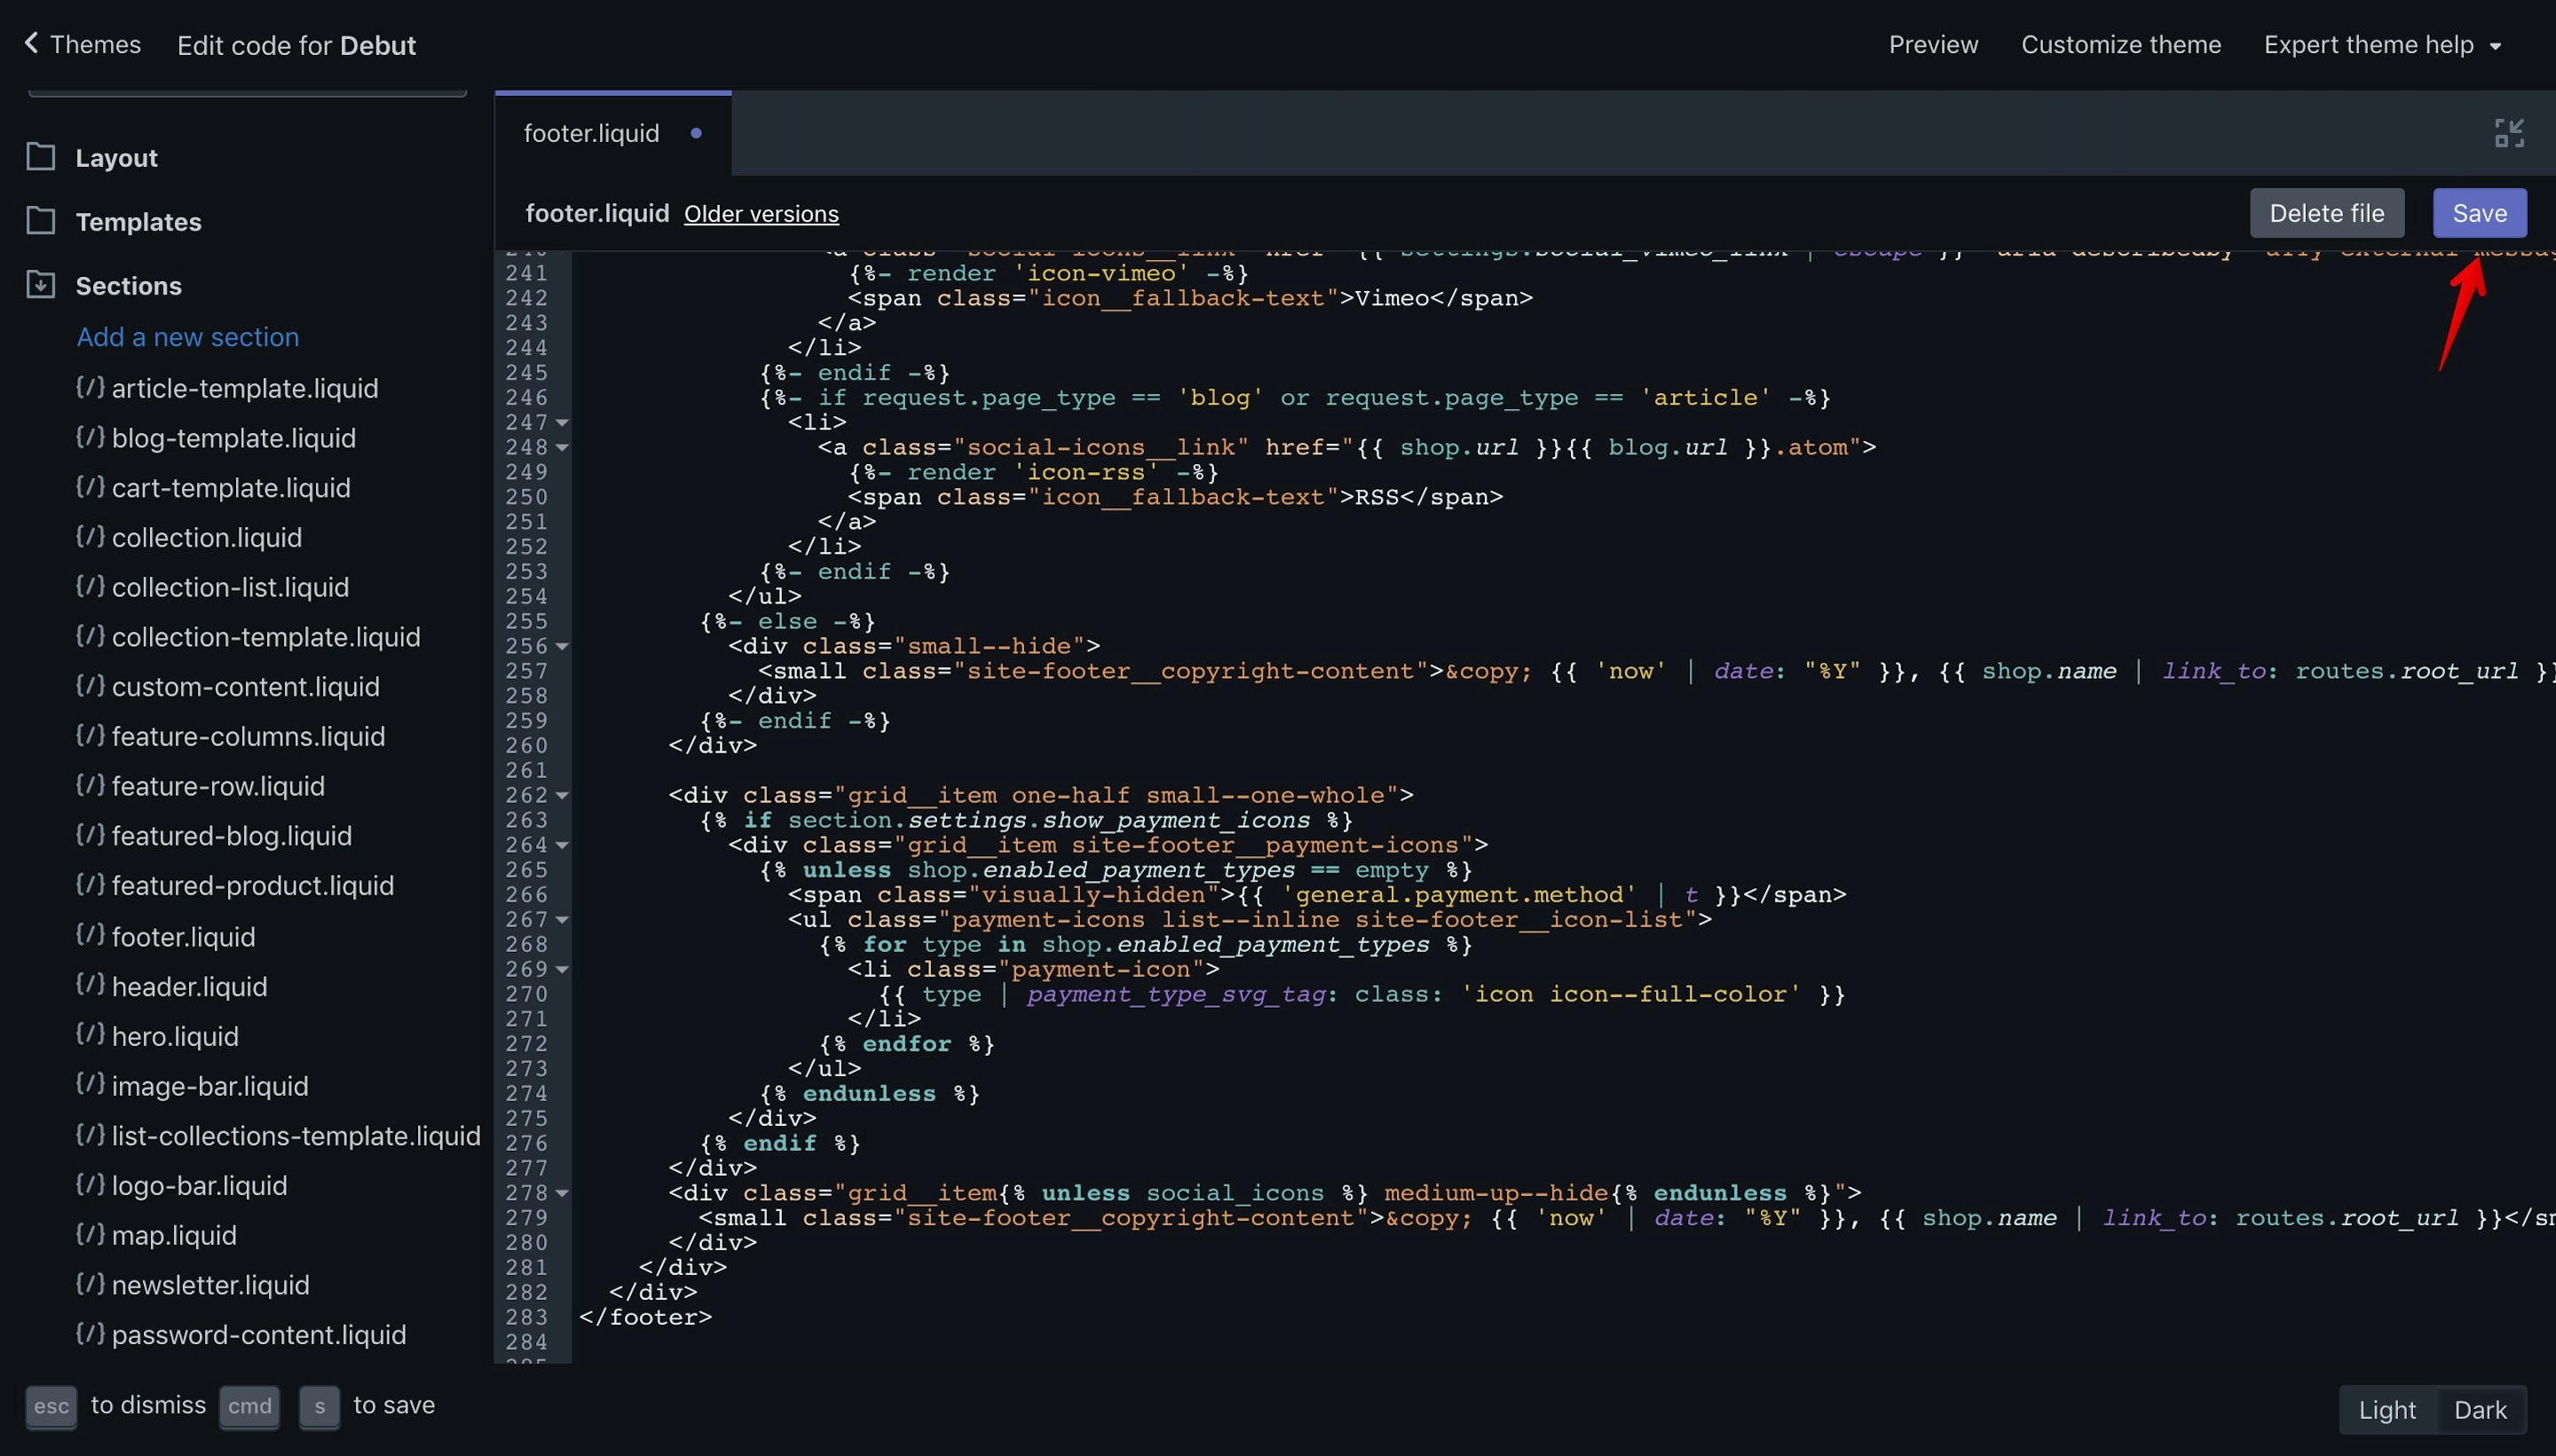Click liquid file icon next to image-bar.liquid

tap(90, 1084)
